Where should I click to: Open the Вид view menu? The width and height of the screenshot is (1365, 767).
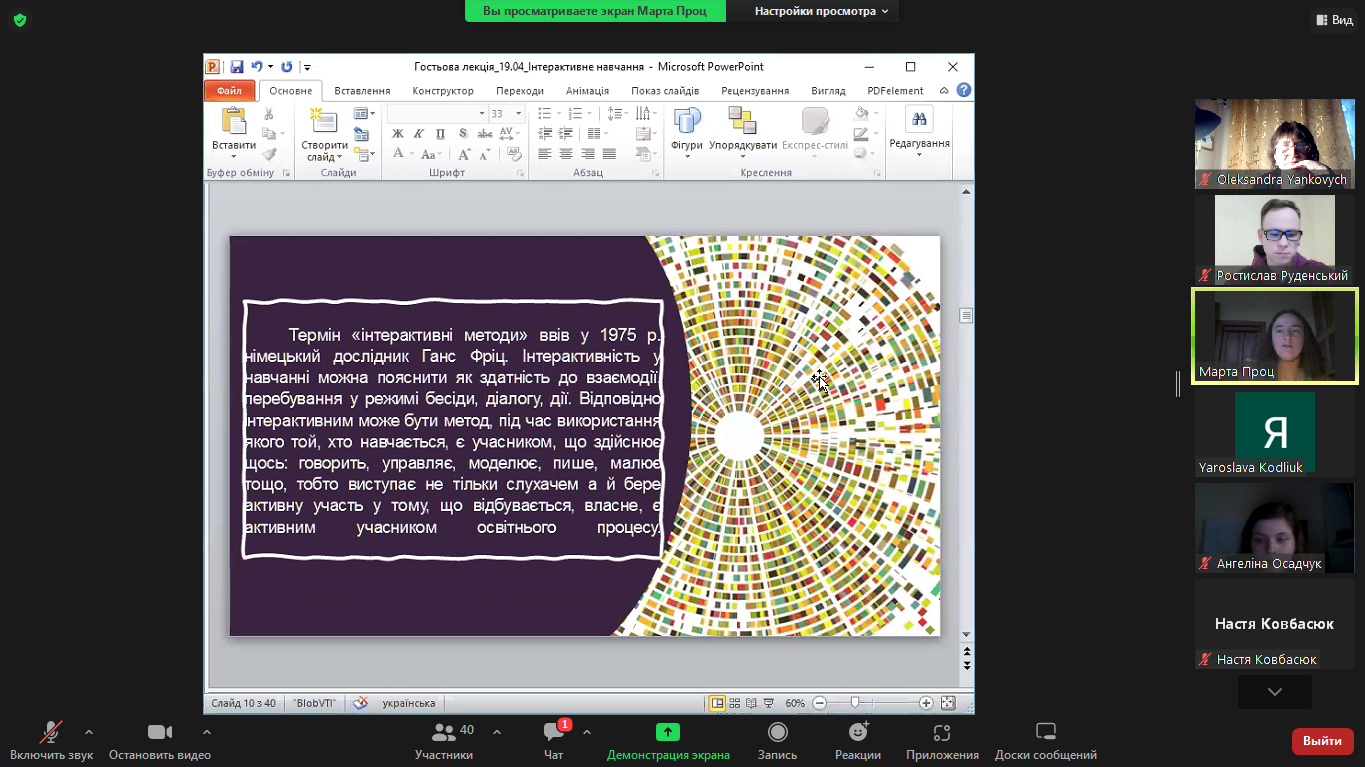(x=1333, y=20)
